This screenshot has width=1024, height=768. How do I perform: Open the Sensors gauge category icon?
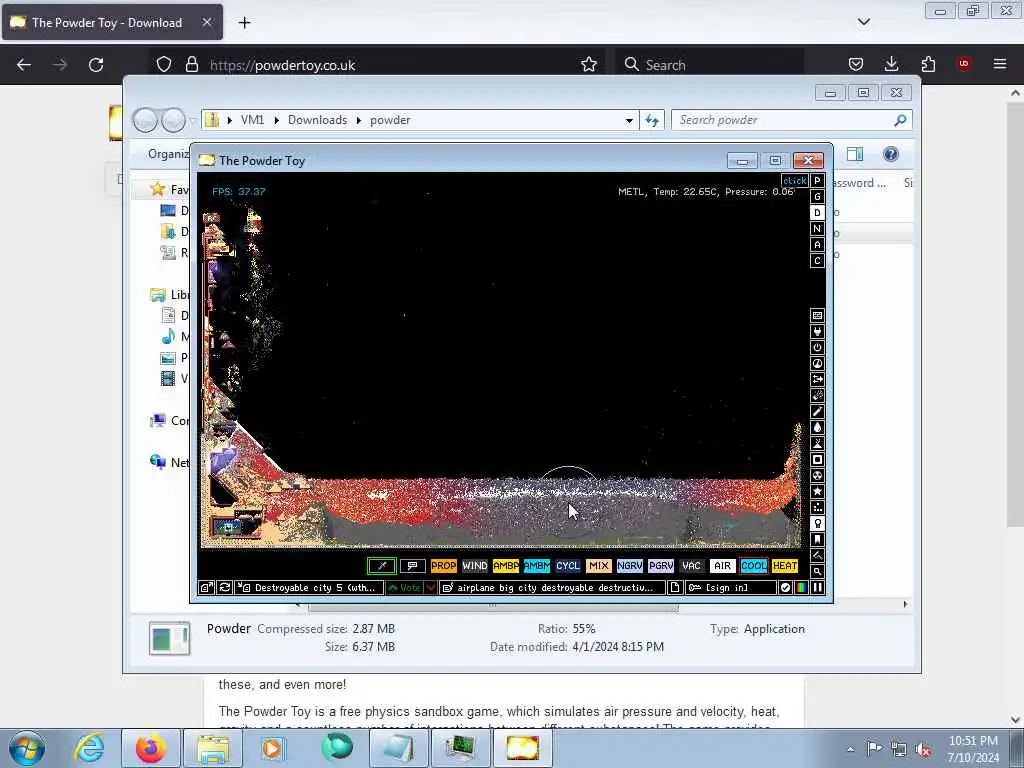point(817,364)
